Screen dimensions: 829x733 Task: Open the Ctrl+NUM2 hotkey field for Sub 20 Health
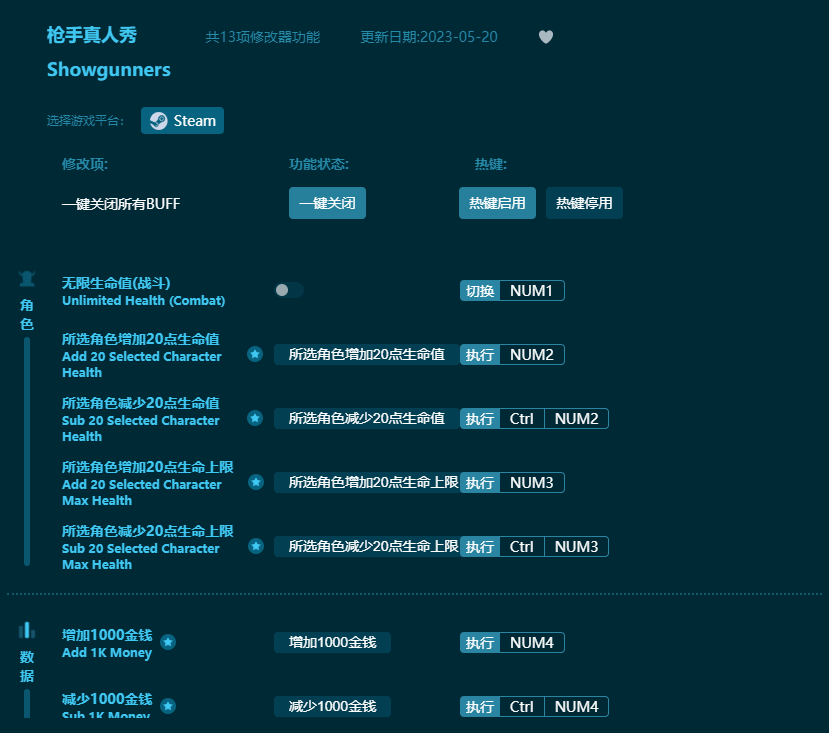tap(553, 418)
